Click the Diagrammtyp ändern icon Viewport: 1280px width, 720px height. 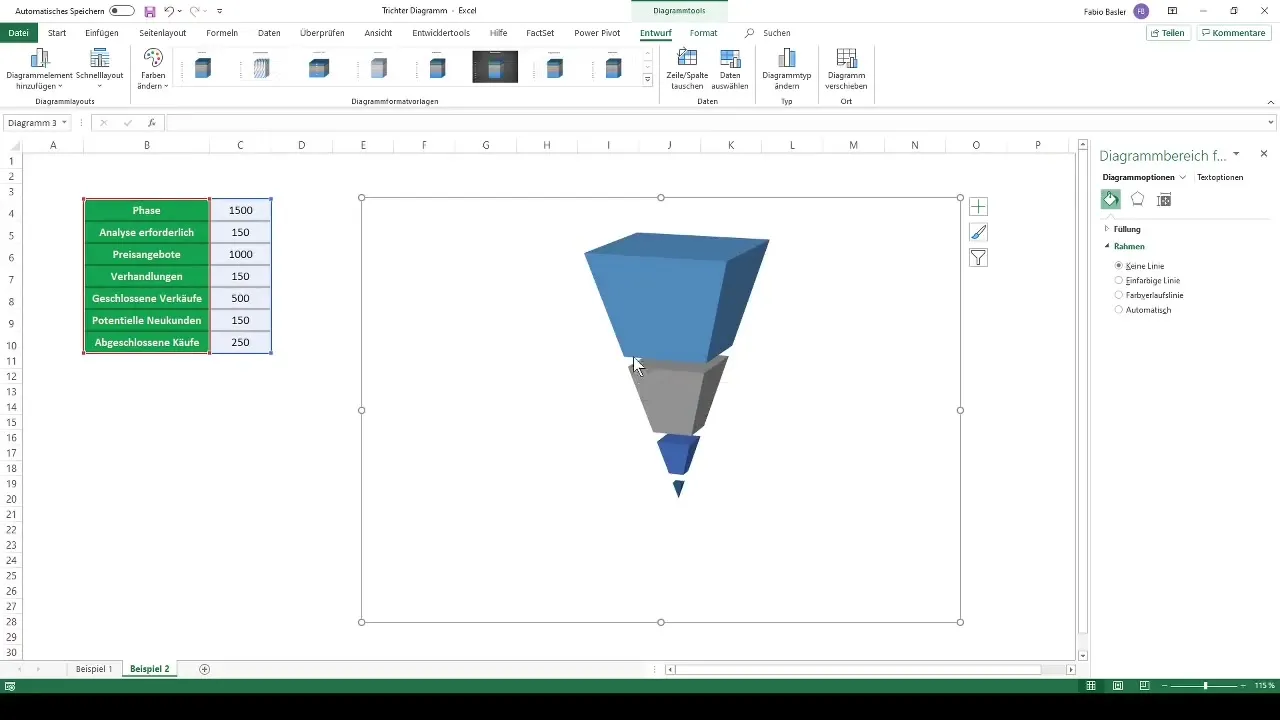pyautogui.click(x=787, y=58)
